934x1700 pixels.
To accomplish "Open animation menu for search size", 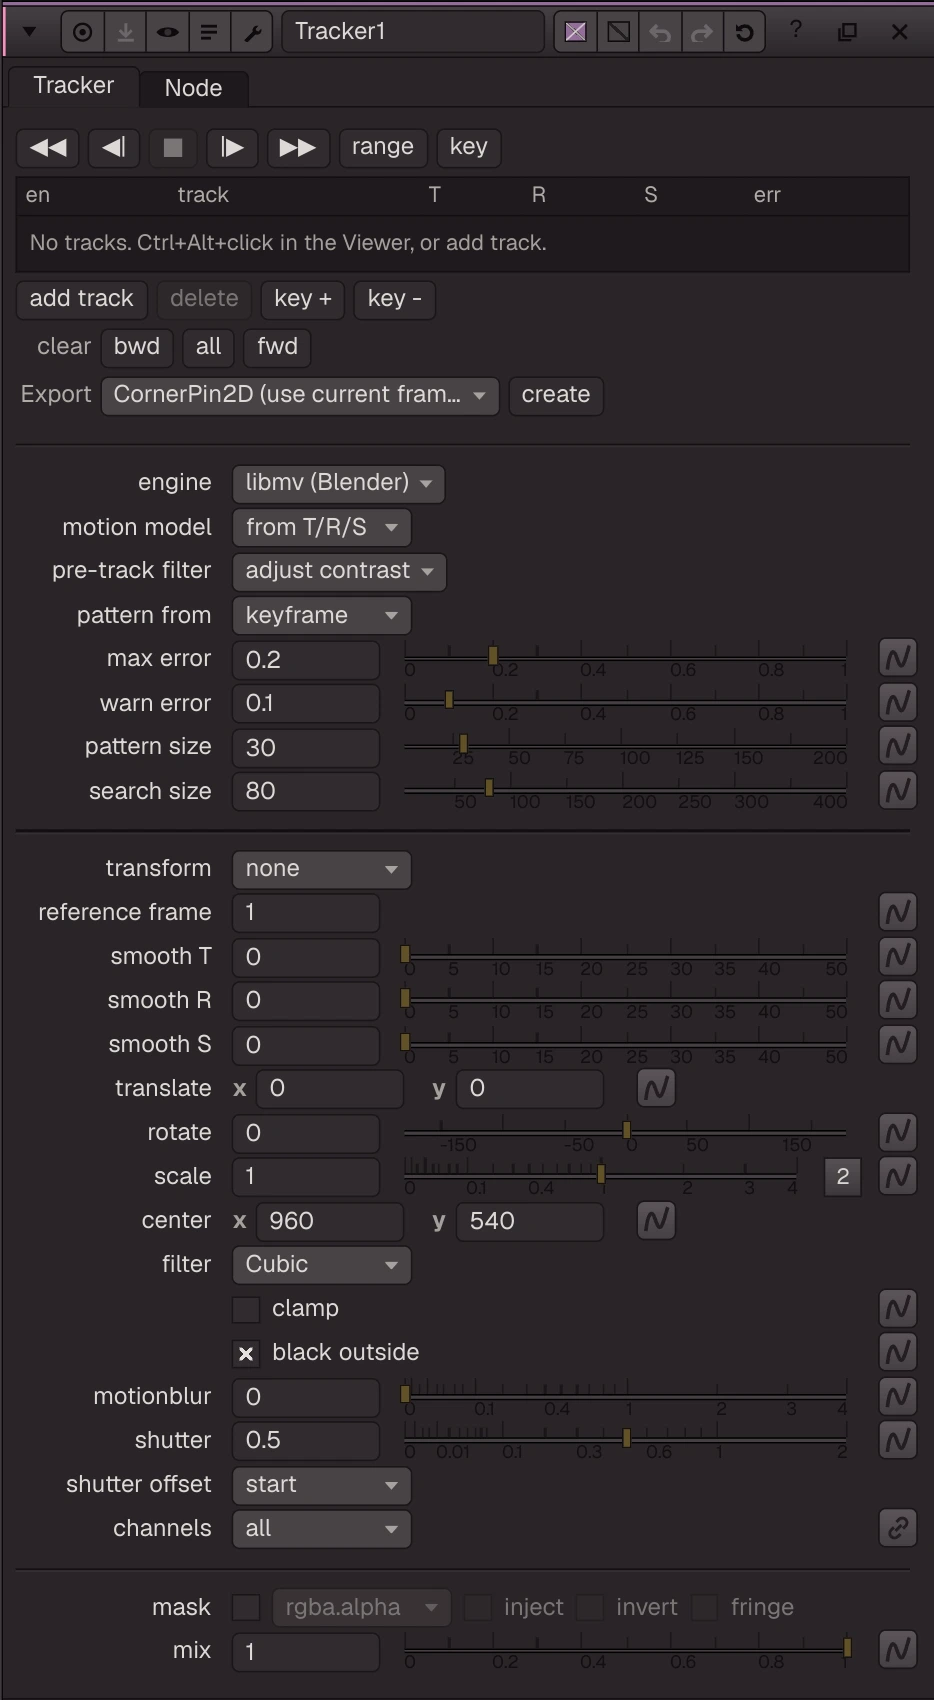I will point(898,790).
